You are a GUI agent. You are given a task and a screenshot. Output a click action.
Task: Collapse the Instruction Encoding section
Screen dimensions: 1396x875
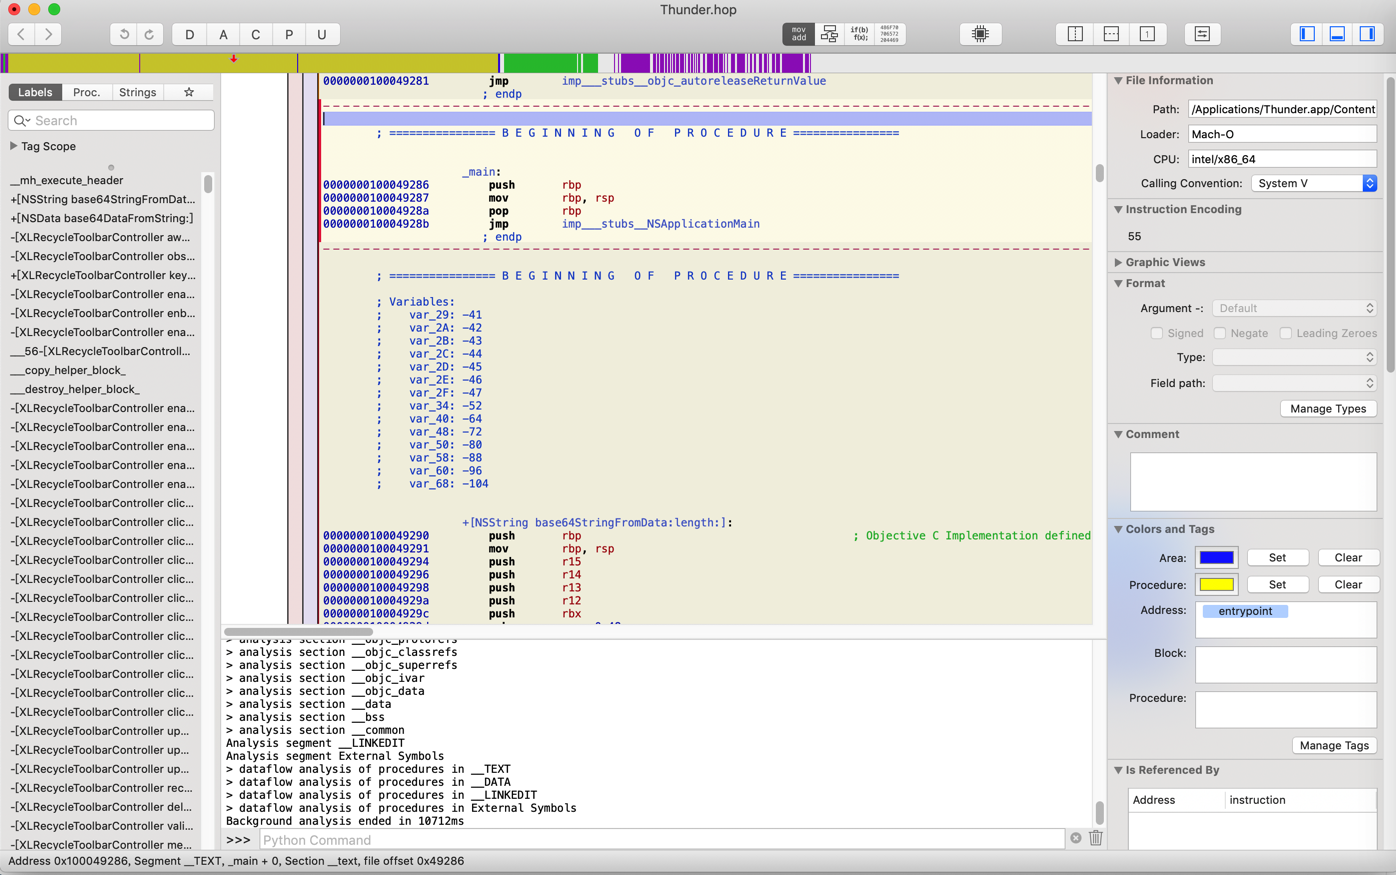click(1118, 209)
